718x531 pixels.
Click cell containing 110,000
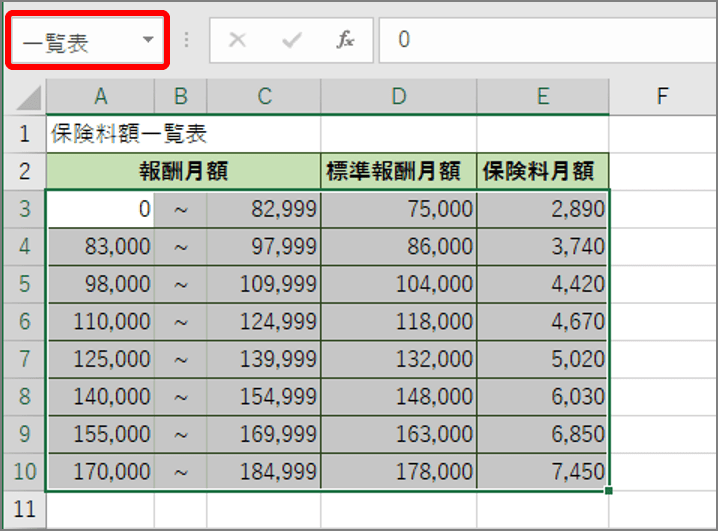point(100,322)
